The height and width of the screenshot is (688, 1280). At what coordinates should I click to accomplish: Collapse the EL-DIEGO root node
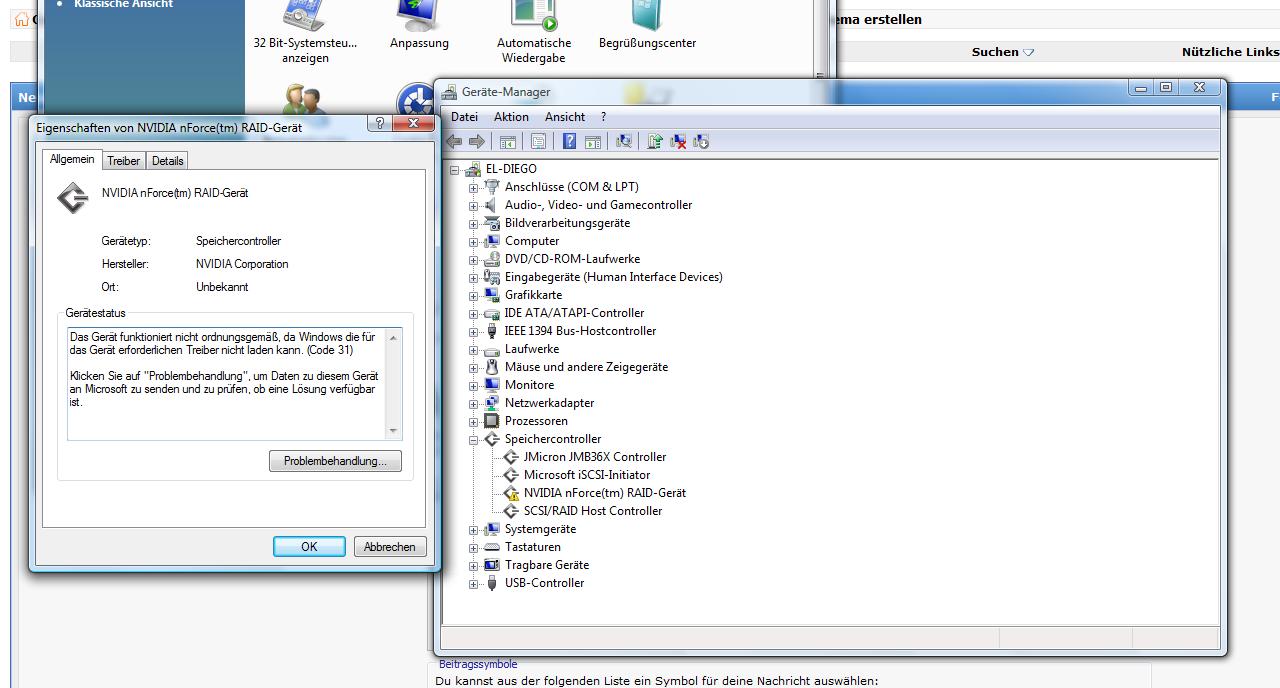pyautogui.click(x=455, y=170)
